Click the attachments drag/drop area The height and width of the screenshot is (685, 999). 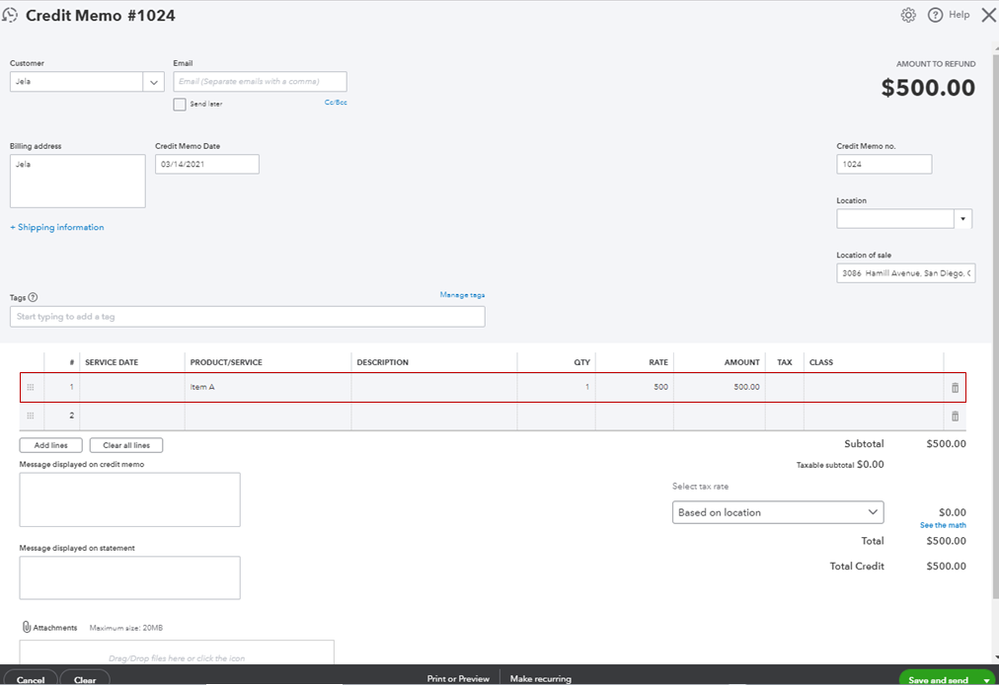tap(176, 652)
